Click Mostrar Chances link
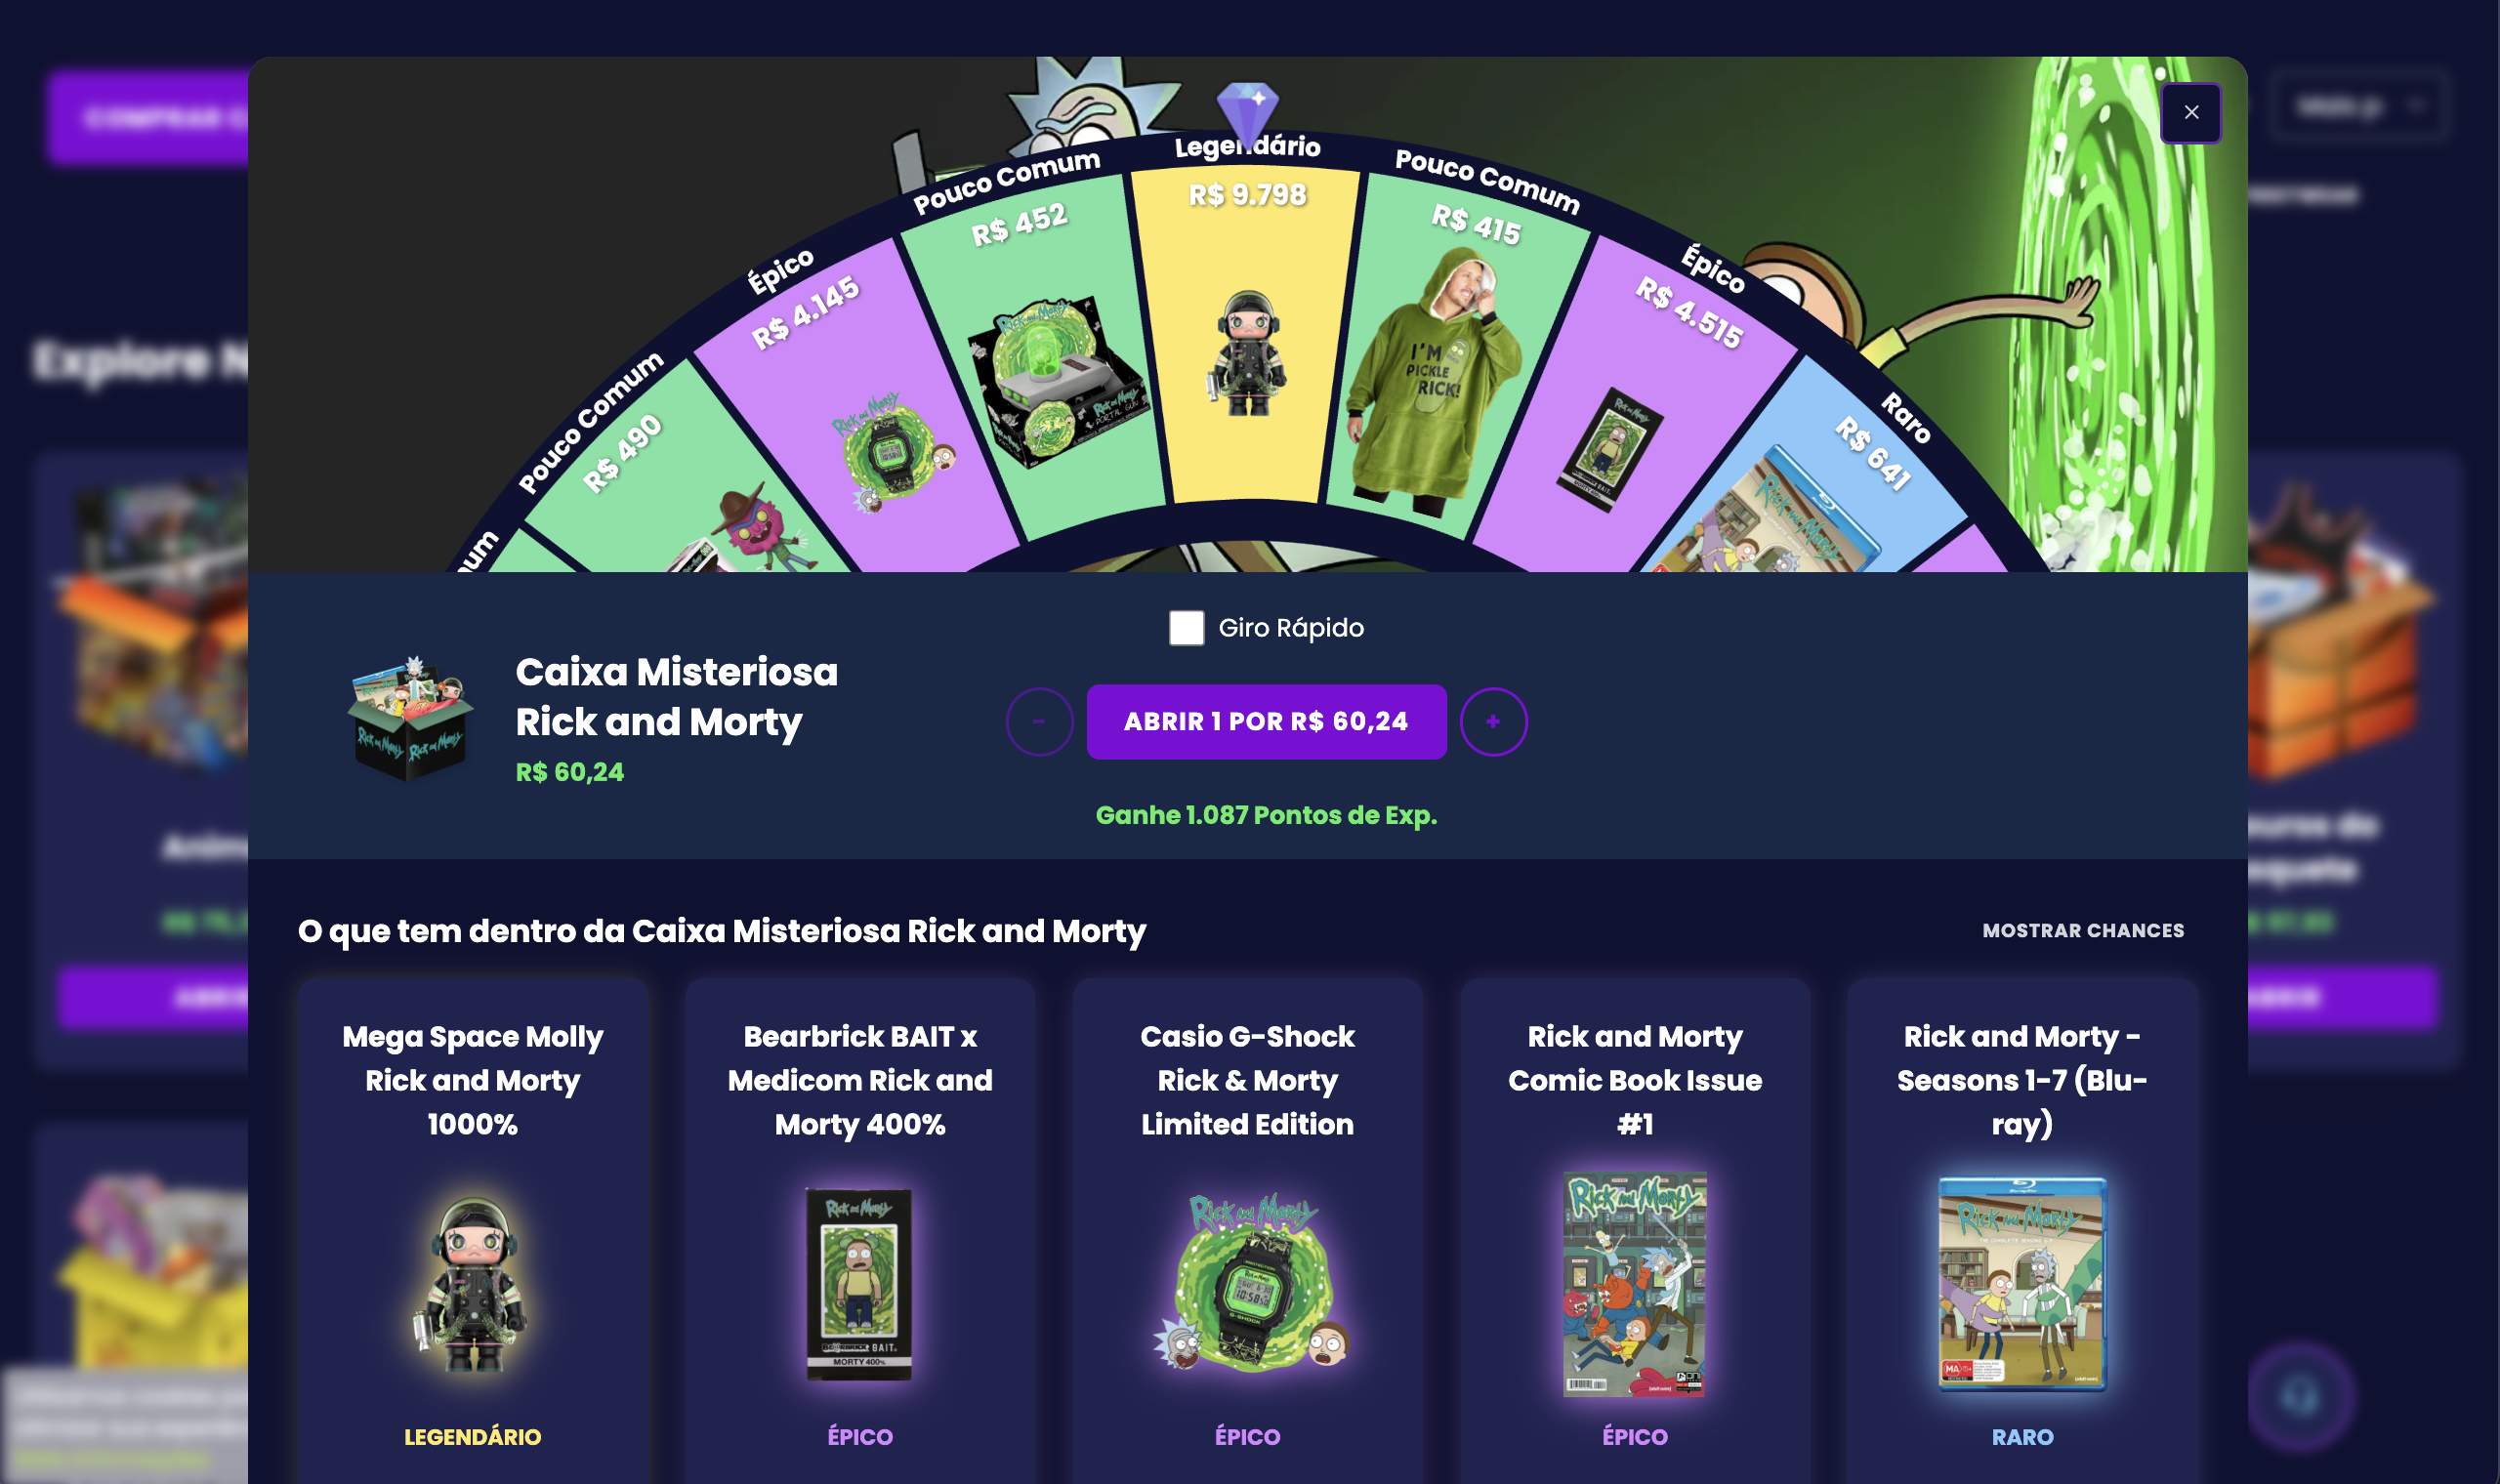Viewport: 2500px width, 1484px height. pyautogui.click(x=2083, y=930)
